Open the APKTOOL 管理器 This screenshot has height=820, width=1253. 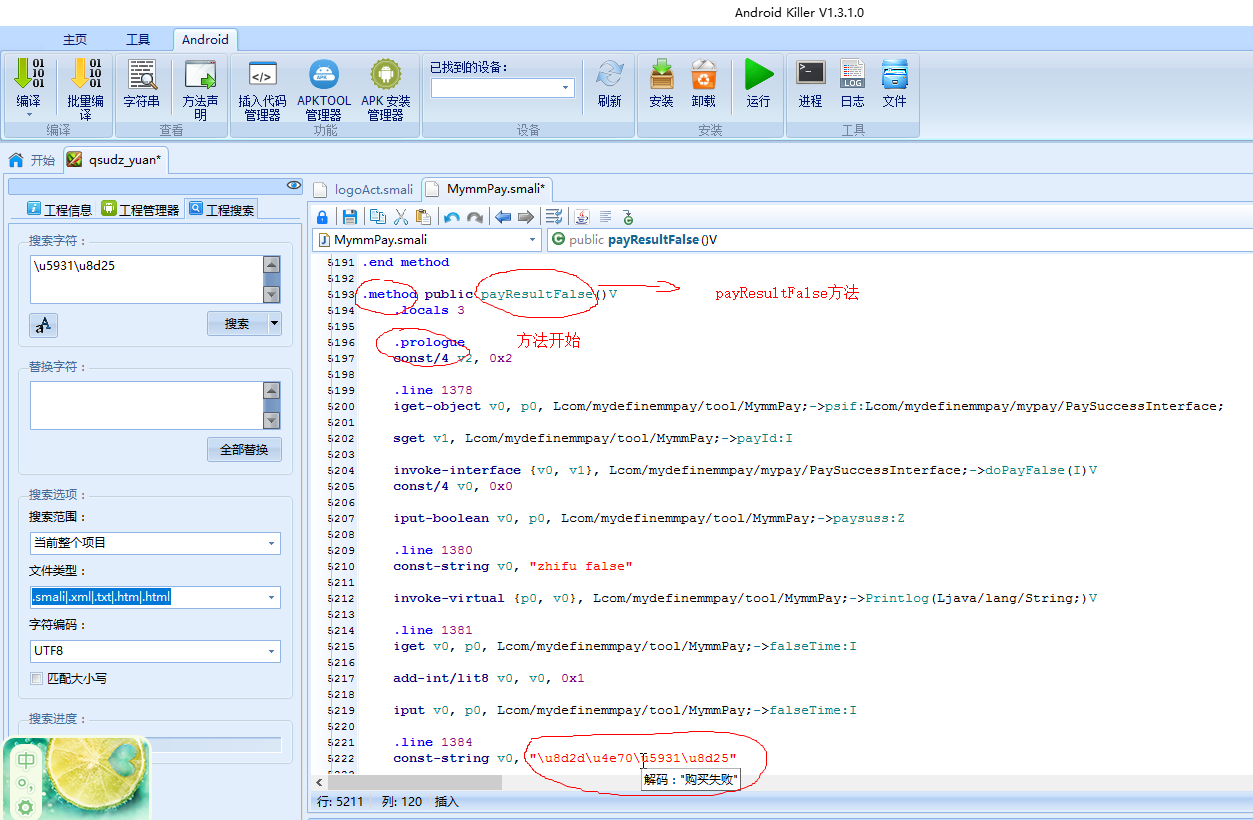point(324,74)
